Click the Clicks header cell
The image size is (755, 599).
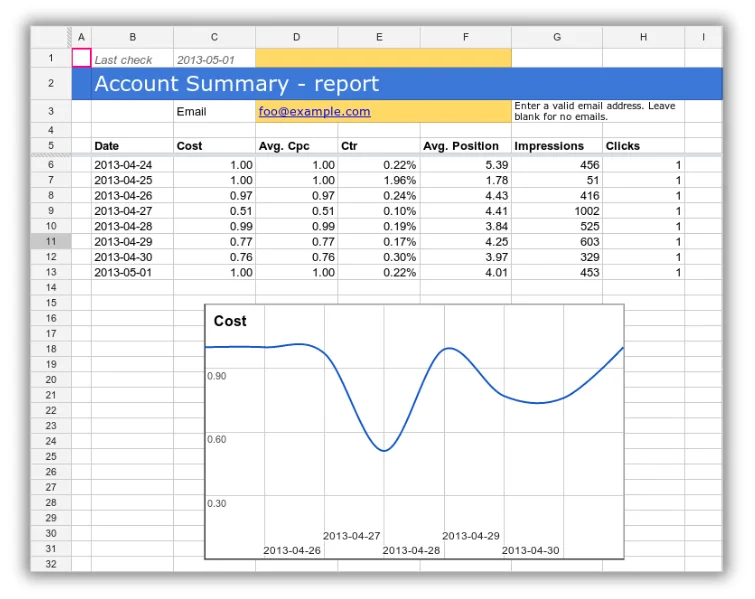point(623,146)
